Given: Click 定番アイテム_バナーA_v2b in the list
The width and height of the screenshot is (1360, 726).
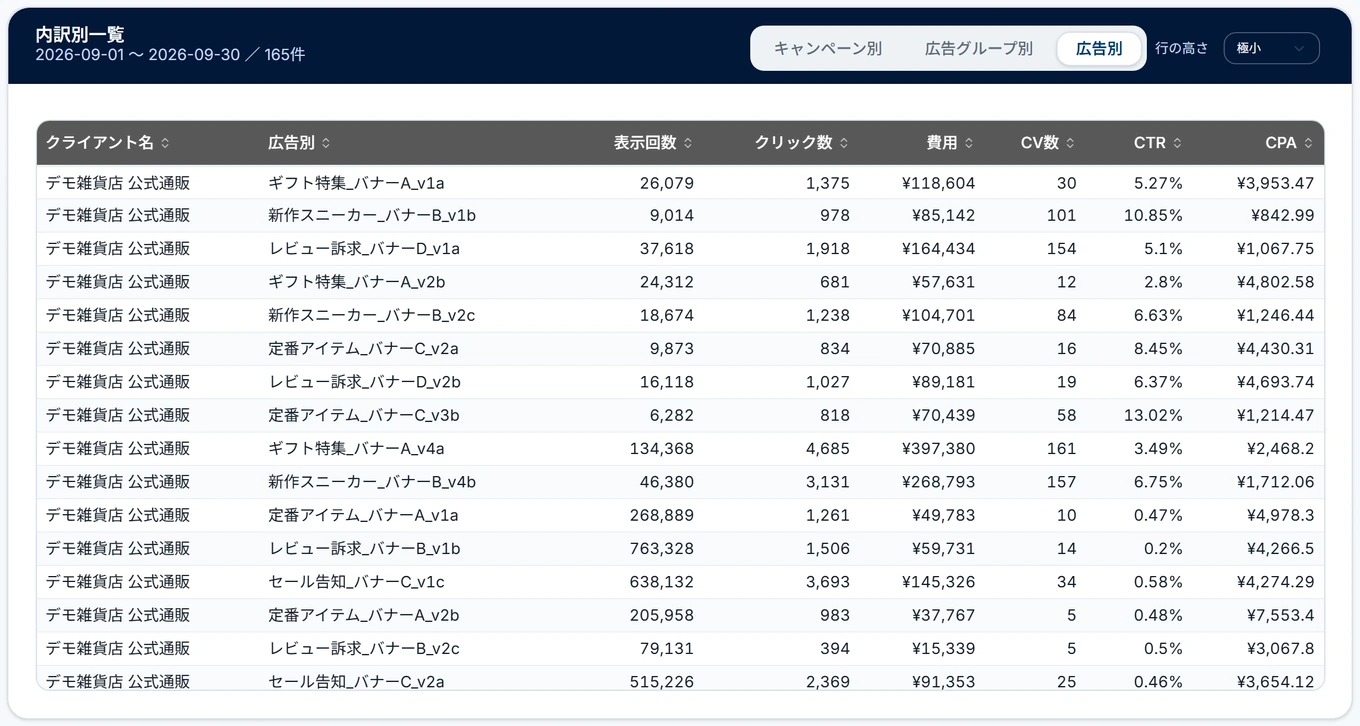Looking at the screenshot, I should pos(364,615).
